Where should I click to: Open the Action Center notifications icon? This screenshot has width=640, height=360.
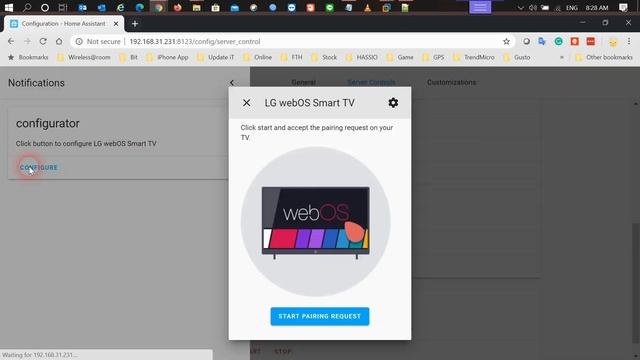click(623, 7)
